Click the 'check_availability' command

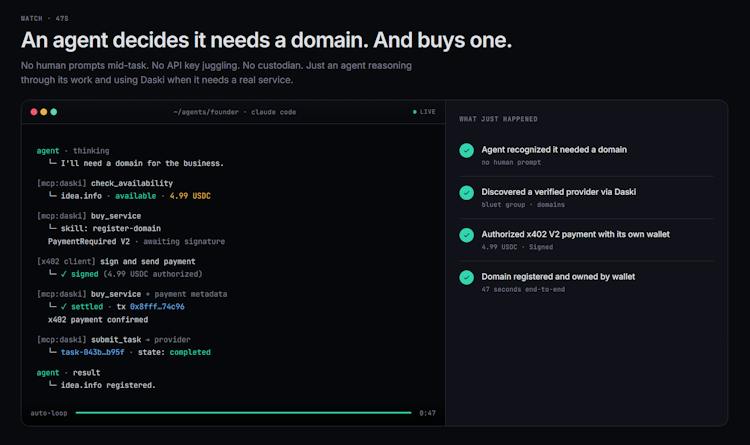(132, 183)
